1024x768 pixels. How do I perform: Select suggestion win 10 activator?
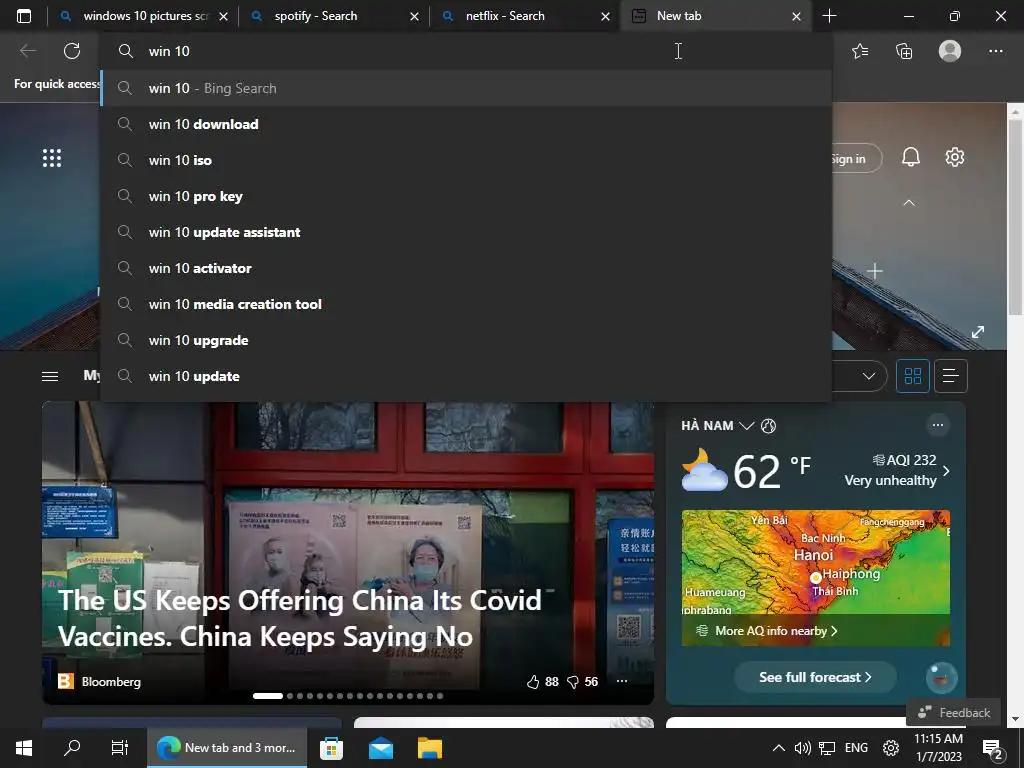click(466, 268)
